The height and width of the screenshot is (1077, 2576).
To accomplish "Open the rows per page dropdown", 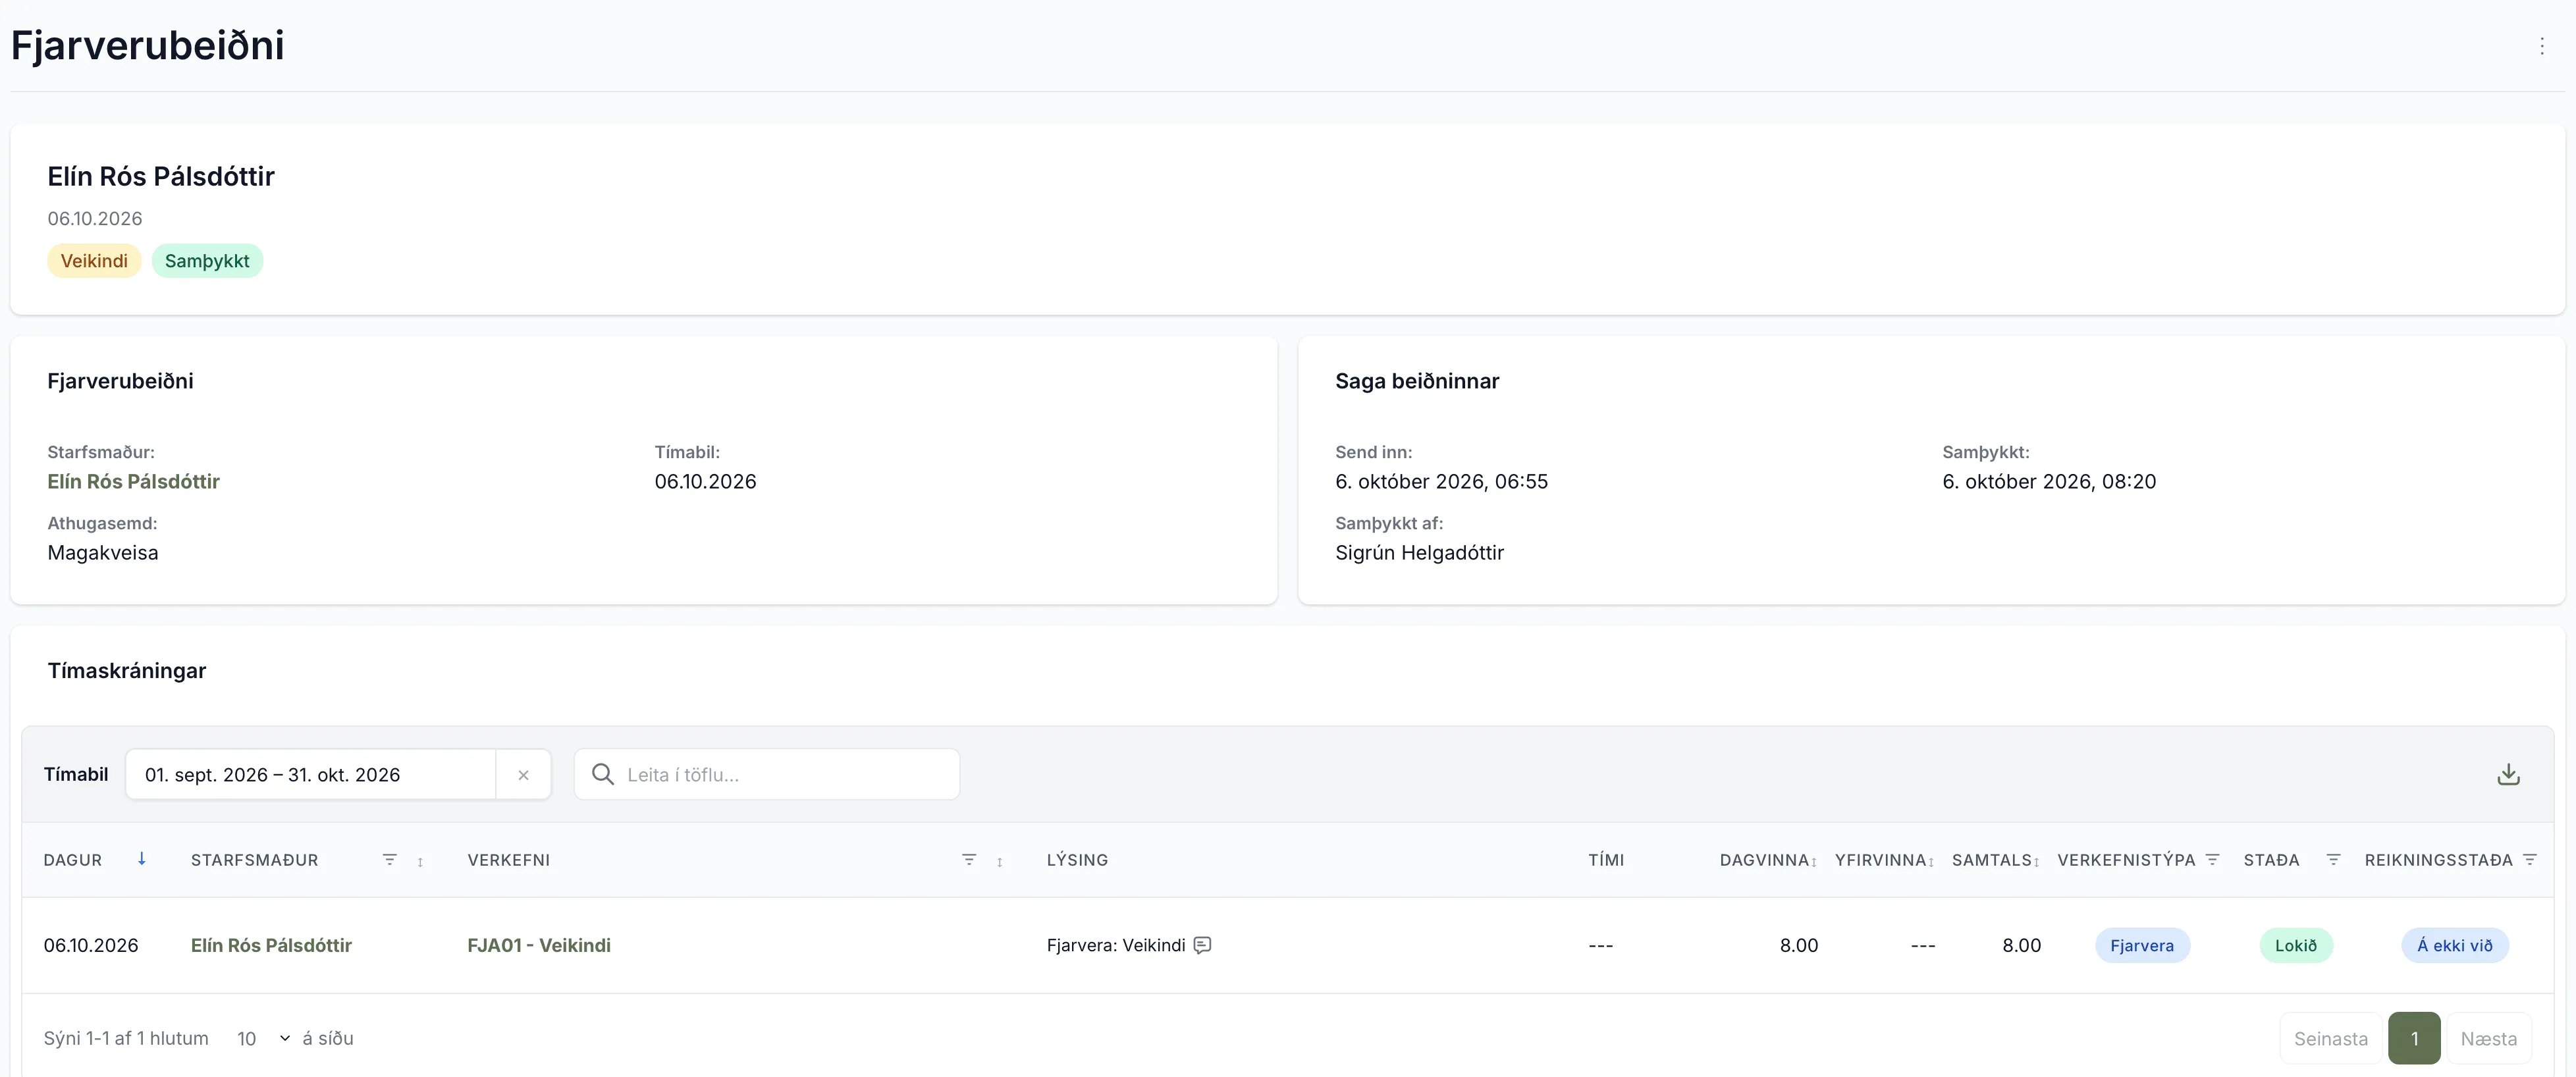I will (263, 1038).
